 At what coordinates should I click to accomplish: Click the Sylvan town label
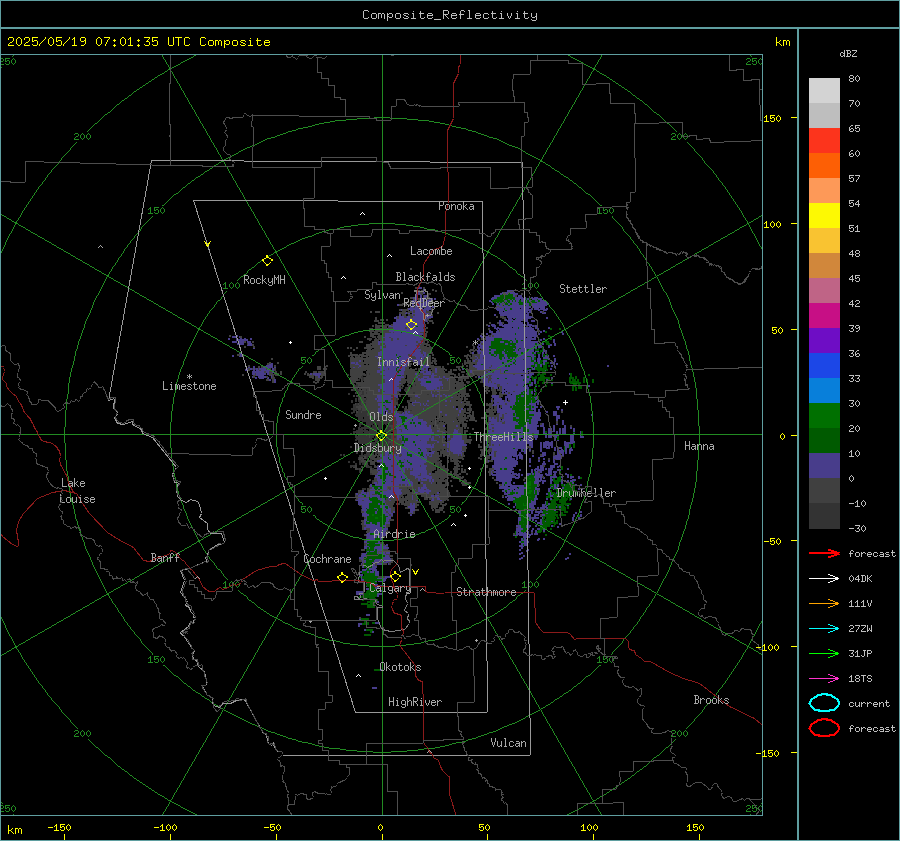383,295
